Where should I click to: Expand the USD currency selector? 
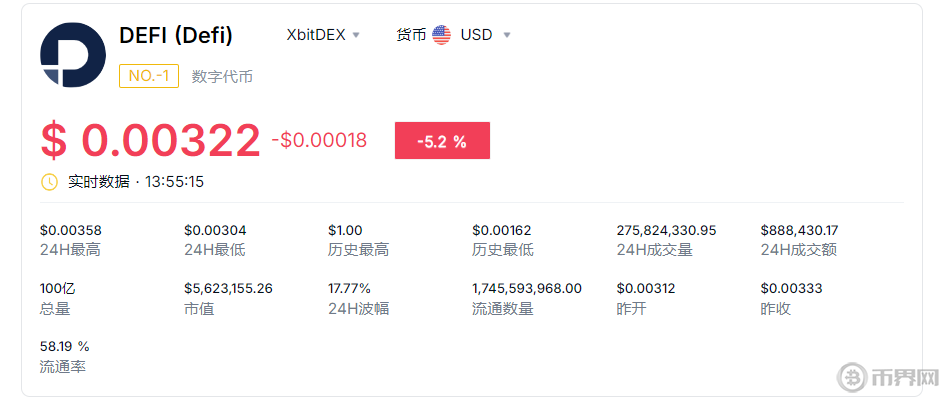pyautogui.click(x=476, y=35)
